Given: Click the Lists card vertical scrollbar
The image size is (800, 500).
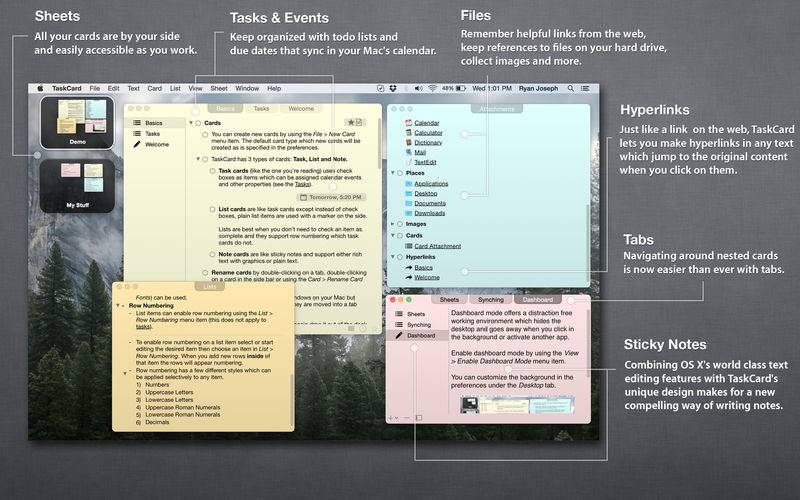Looking at the screenshot, I should click(x=292, y=401).
